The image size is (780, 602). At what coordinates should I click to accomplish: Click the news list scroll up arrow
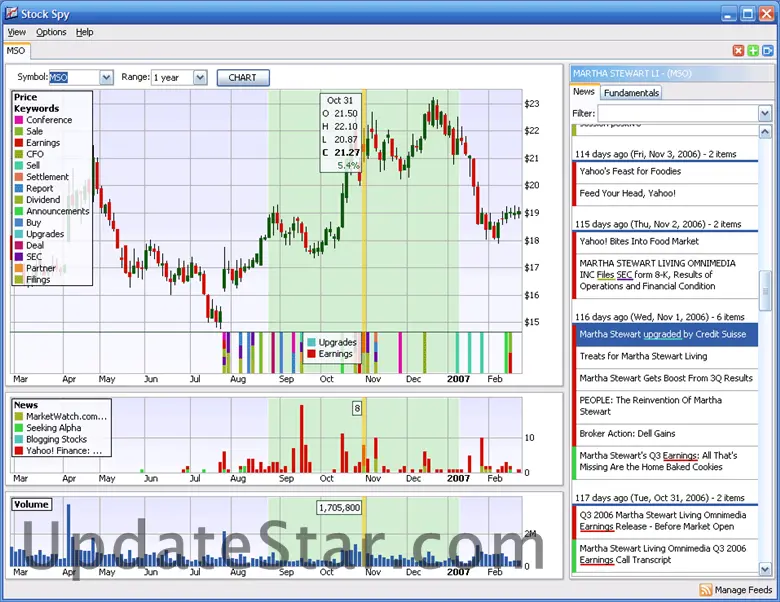765,131
